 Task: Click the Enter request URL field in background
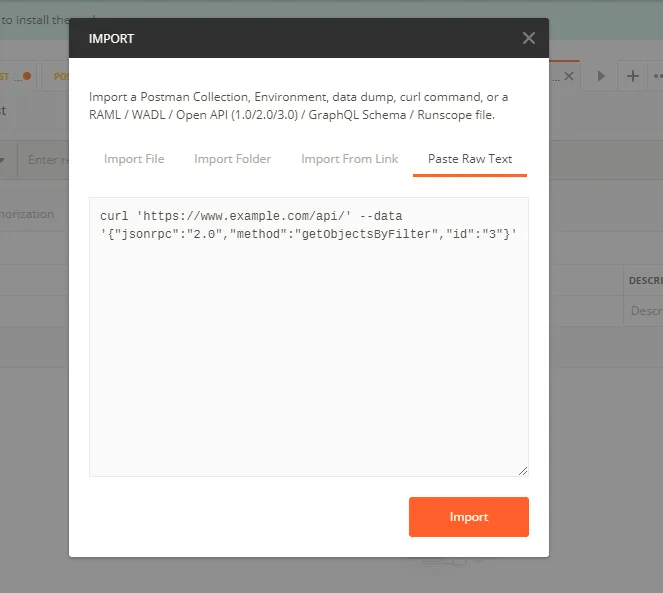coord(44,160)
